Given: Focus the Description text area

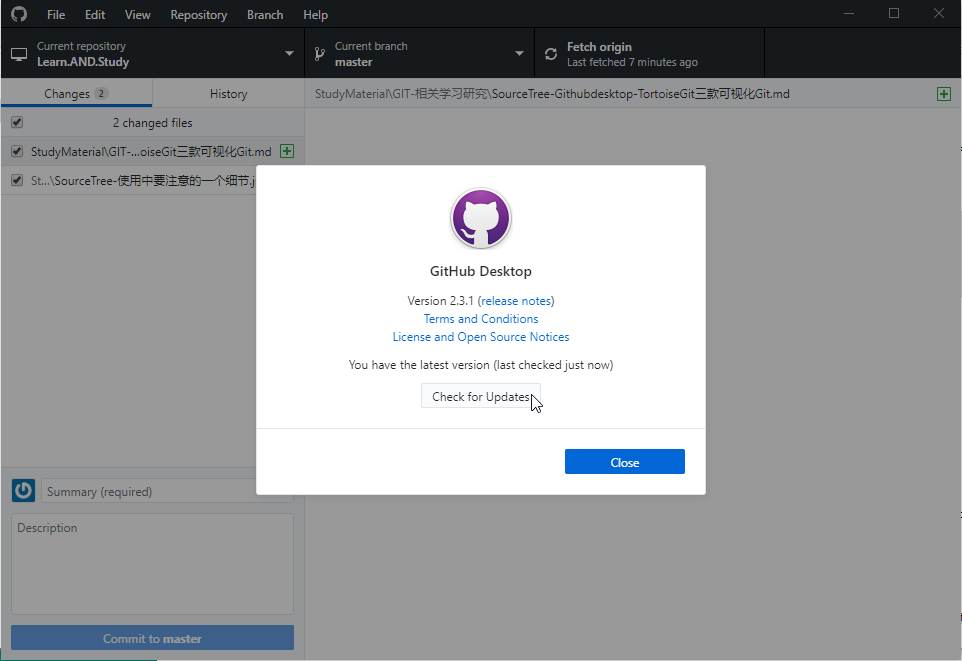Looking at the screenshot, I should pos(152,564).
